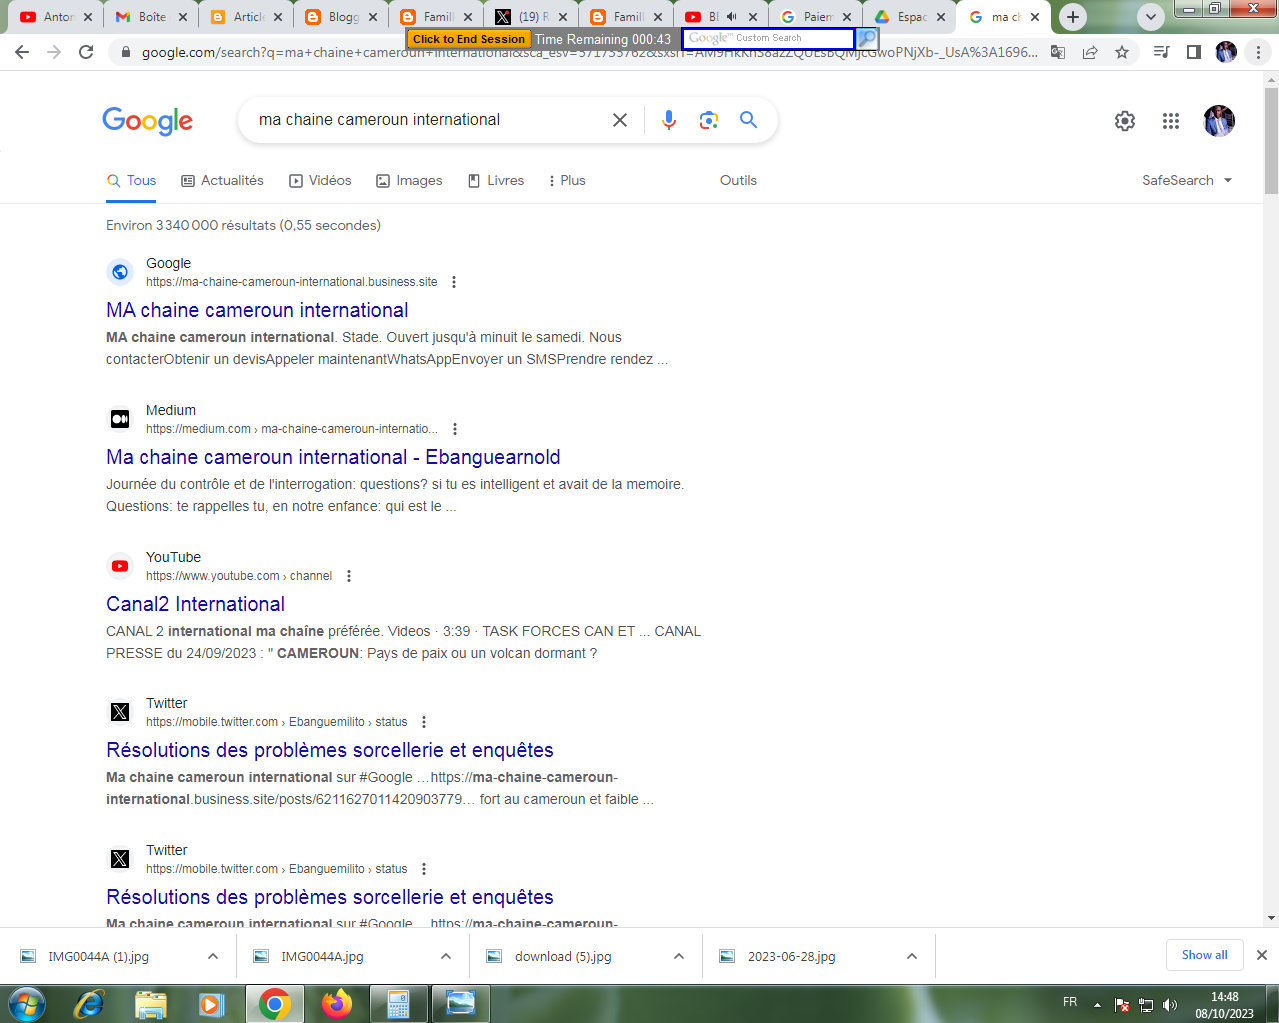Viewport: 1279px width, 1023px height.
Task: Bookmark this page with star icon
Action: [x=1122, y=52]
